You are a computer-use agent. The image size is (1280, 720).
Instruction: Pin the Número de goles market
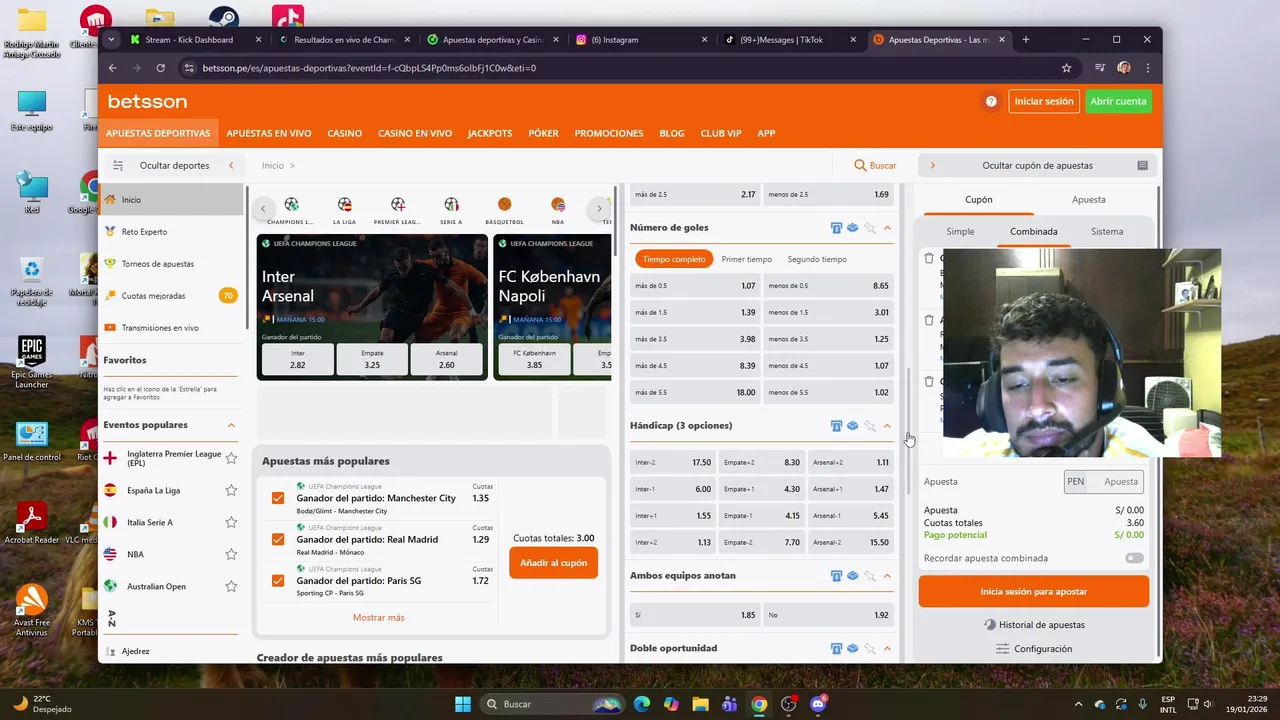[870, 228]
